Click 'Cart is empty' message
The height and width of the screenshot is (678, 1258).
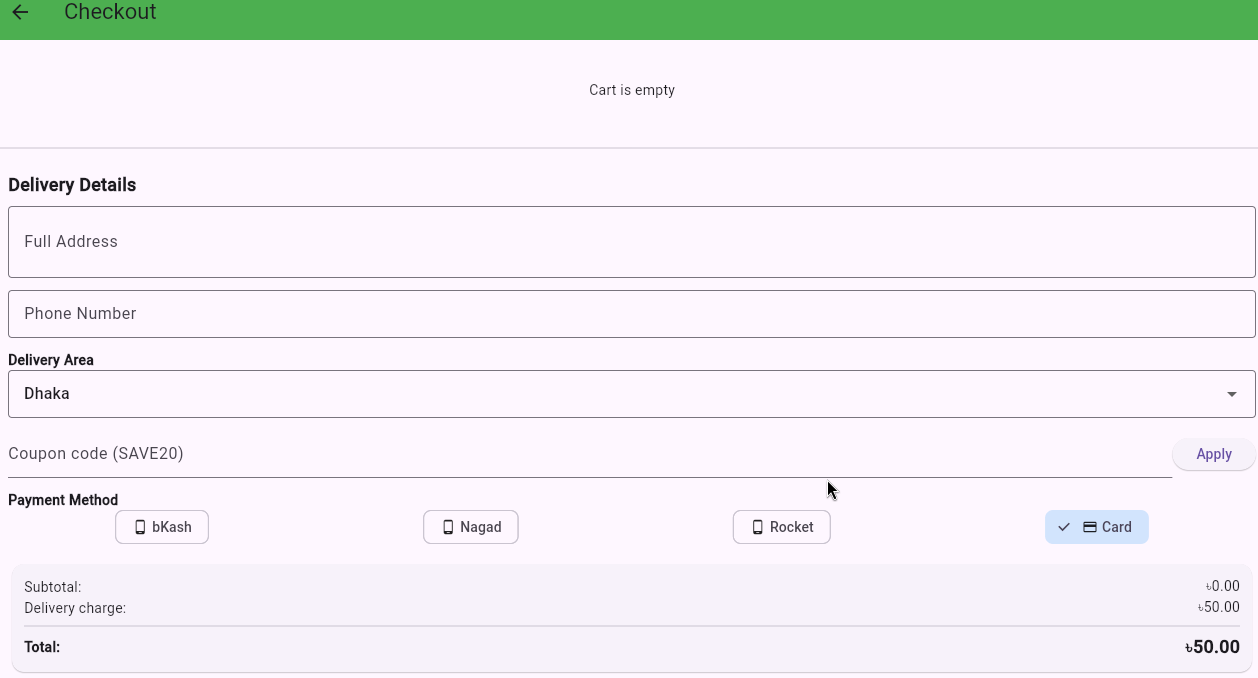[x=632, y=90]
